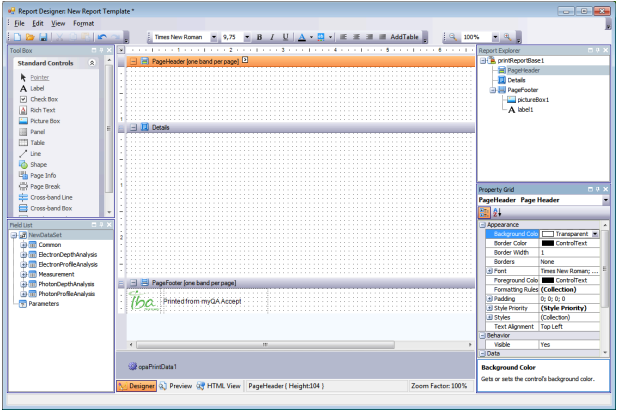Viewport: 618px width, 413px height.
Task: Select the Shape control
Action: tap(38, 164)
